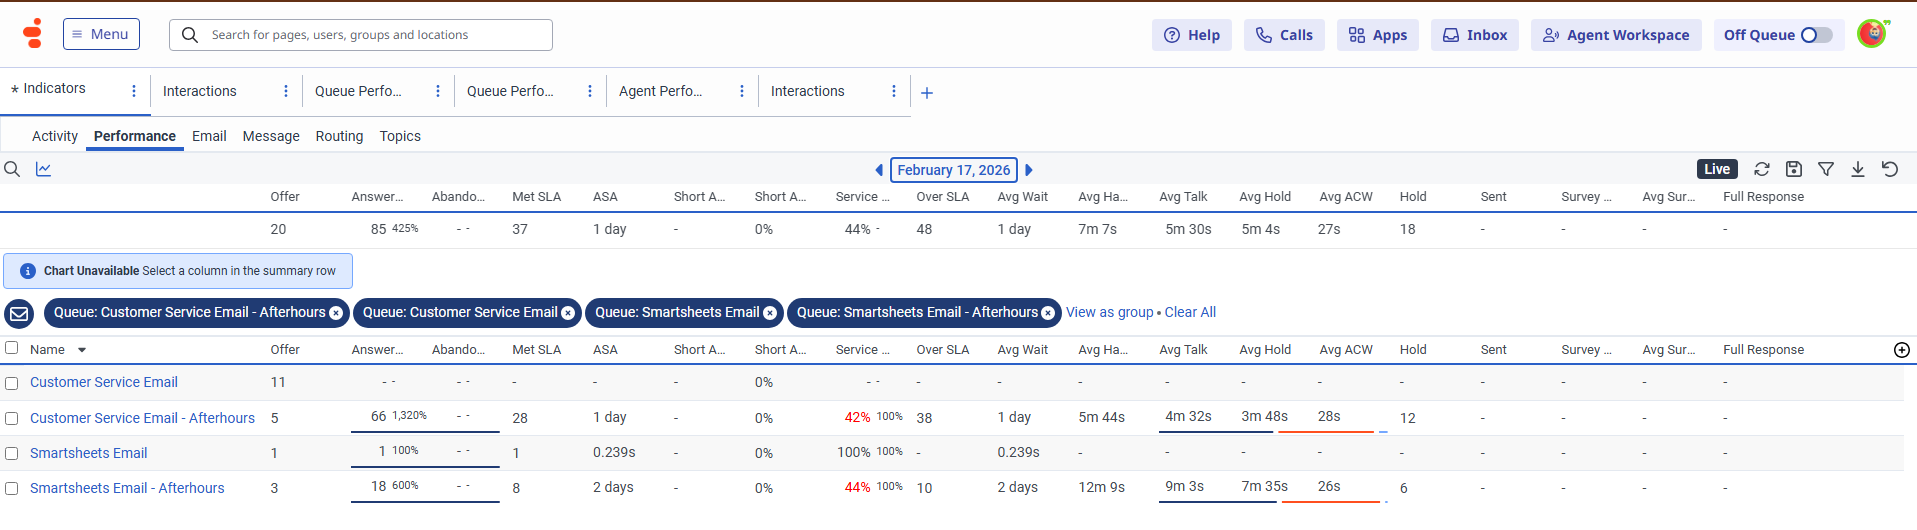Click the reset view icon
This screenshot has height=530, width=1917.
[x=1890, y=169]
